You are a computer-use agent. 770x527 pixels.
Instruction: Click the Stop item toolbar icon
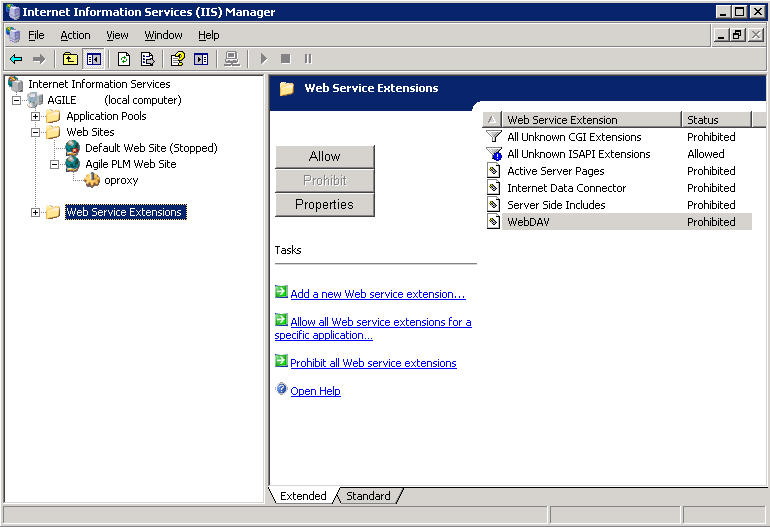(x=285, y=59)
